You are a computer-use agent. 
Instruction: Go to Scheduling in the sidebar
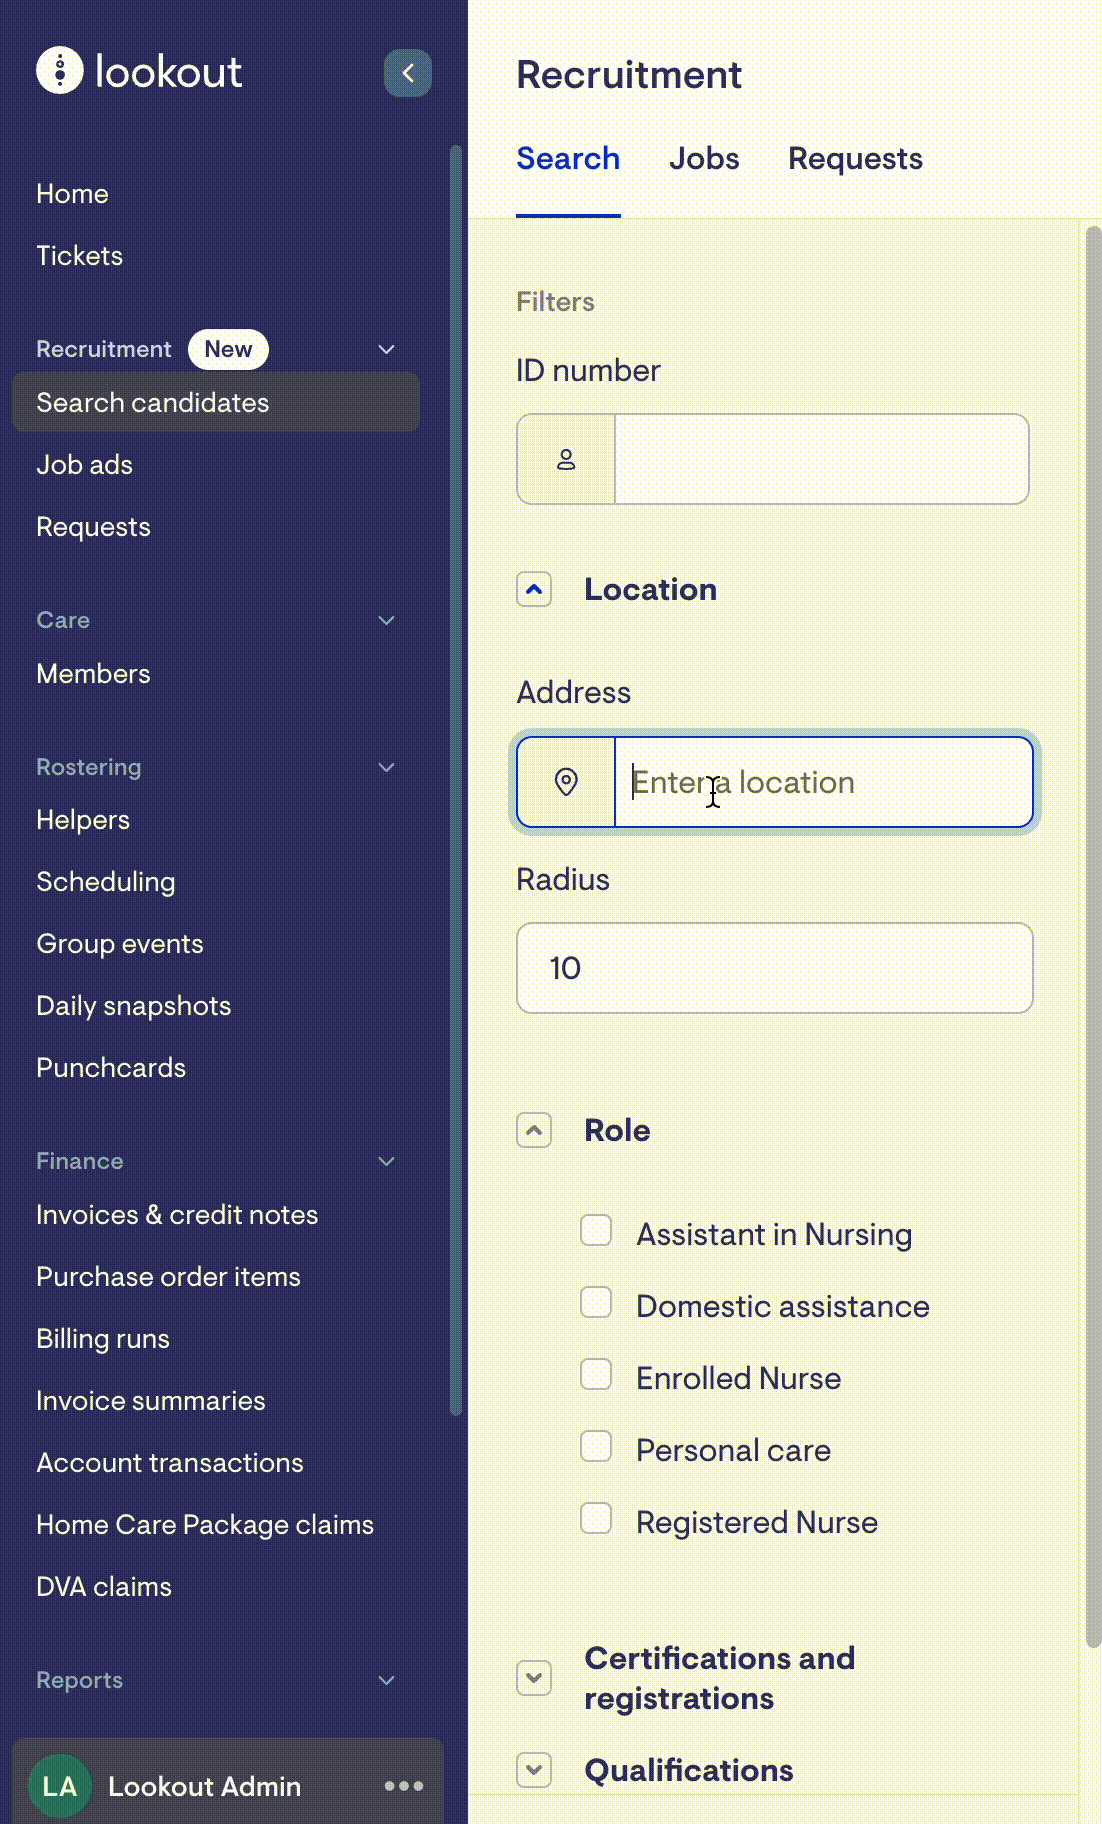tap(106, 882)
